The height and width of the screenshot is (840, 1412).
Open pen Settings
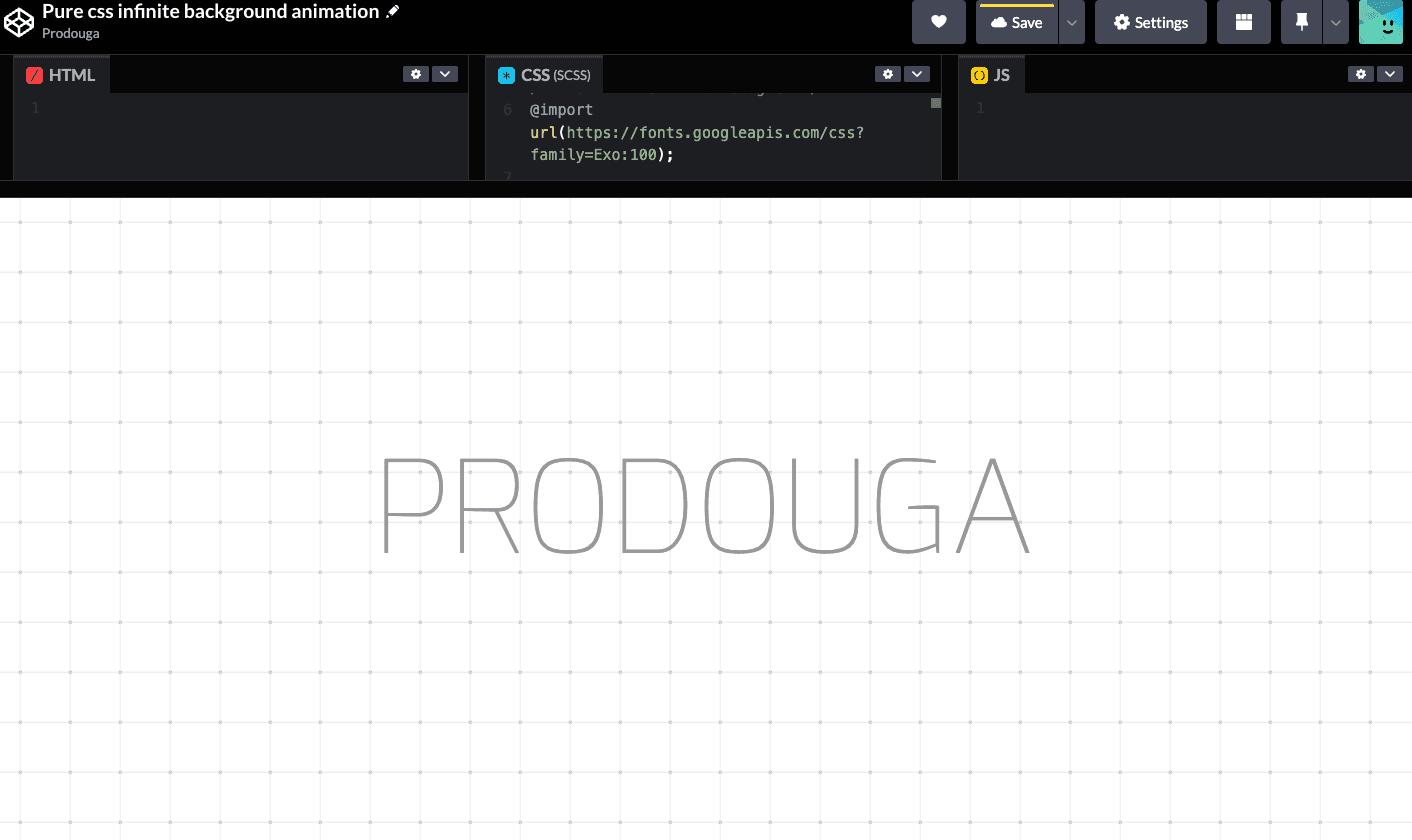1151,22
